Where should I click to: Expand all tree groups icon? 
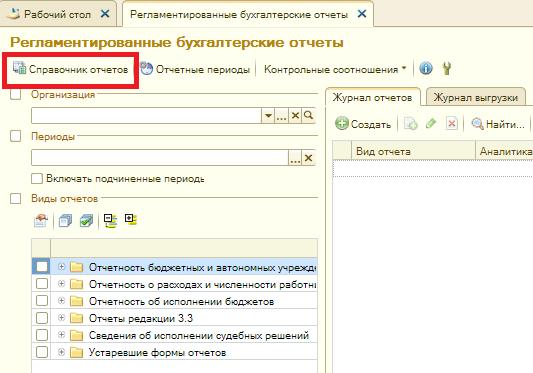point(131,220)
